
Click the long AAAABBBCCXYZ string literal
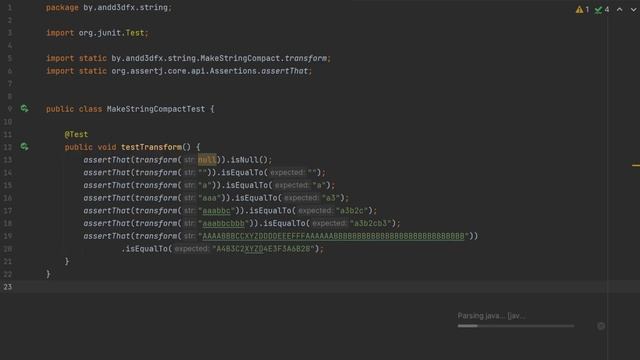coord(333,236)
